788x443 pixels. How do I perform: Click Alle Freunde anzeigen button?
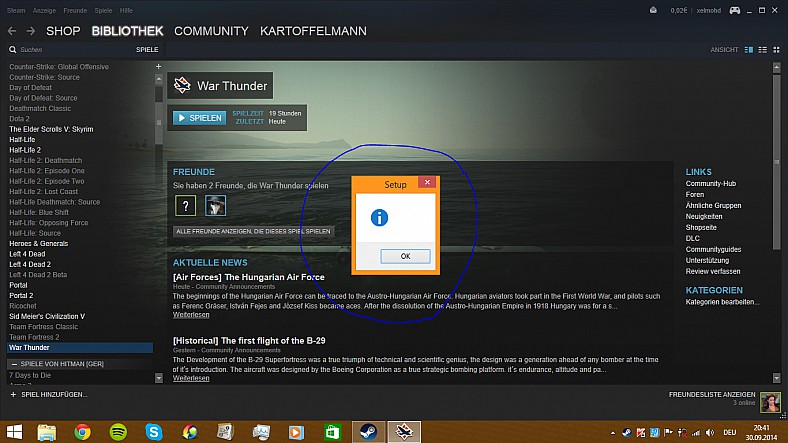[x=253, y=232]
